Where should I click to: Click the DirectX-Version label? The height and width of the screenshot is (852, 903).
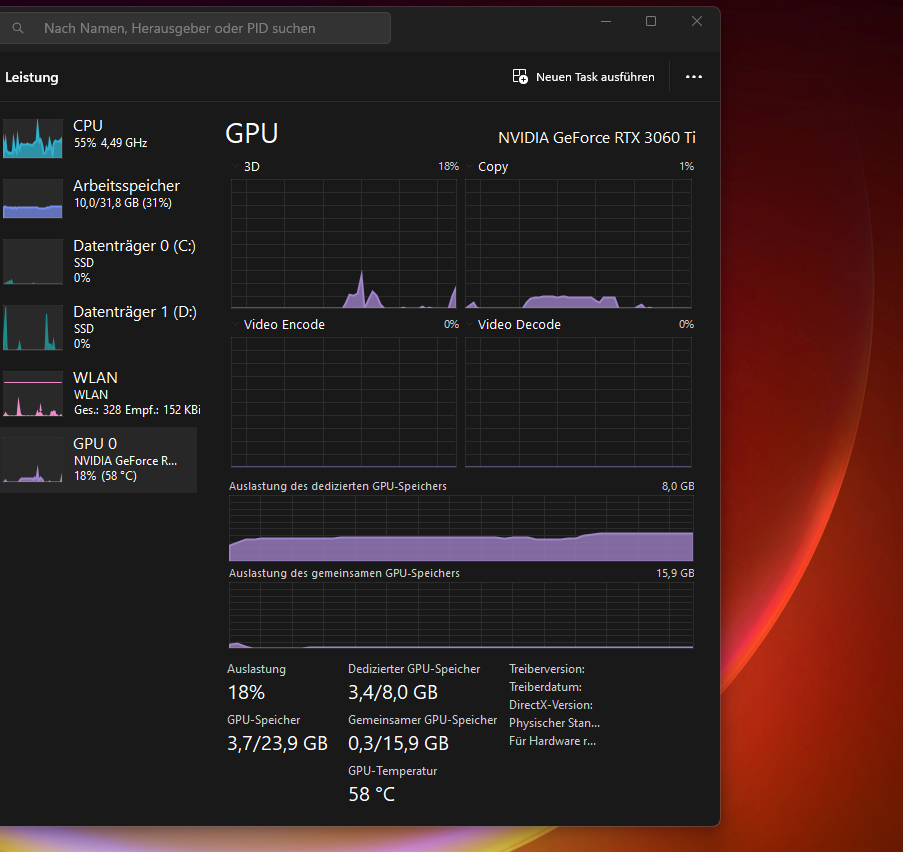tap(551, 705)
